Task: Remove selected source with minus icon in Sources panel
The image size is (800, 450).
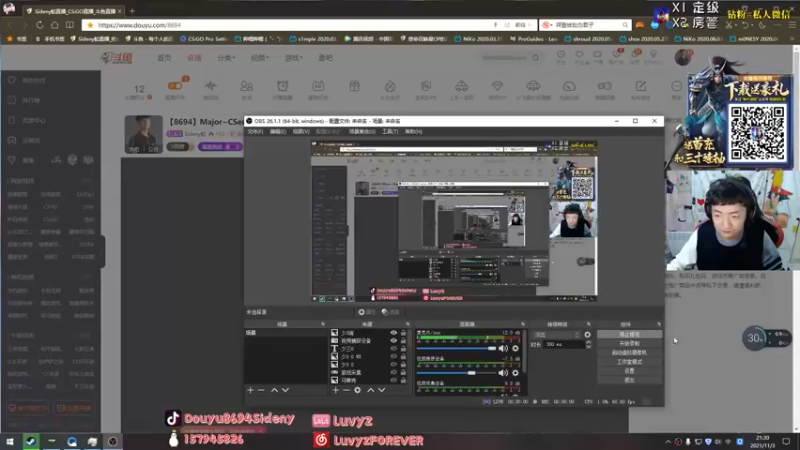Action: pos(346,390)
